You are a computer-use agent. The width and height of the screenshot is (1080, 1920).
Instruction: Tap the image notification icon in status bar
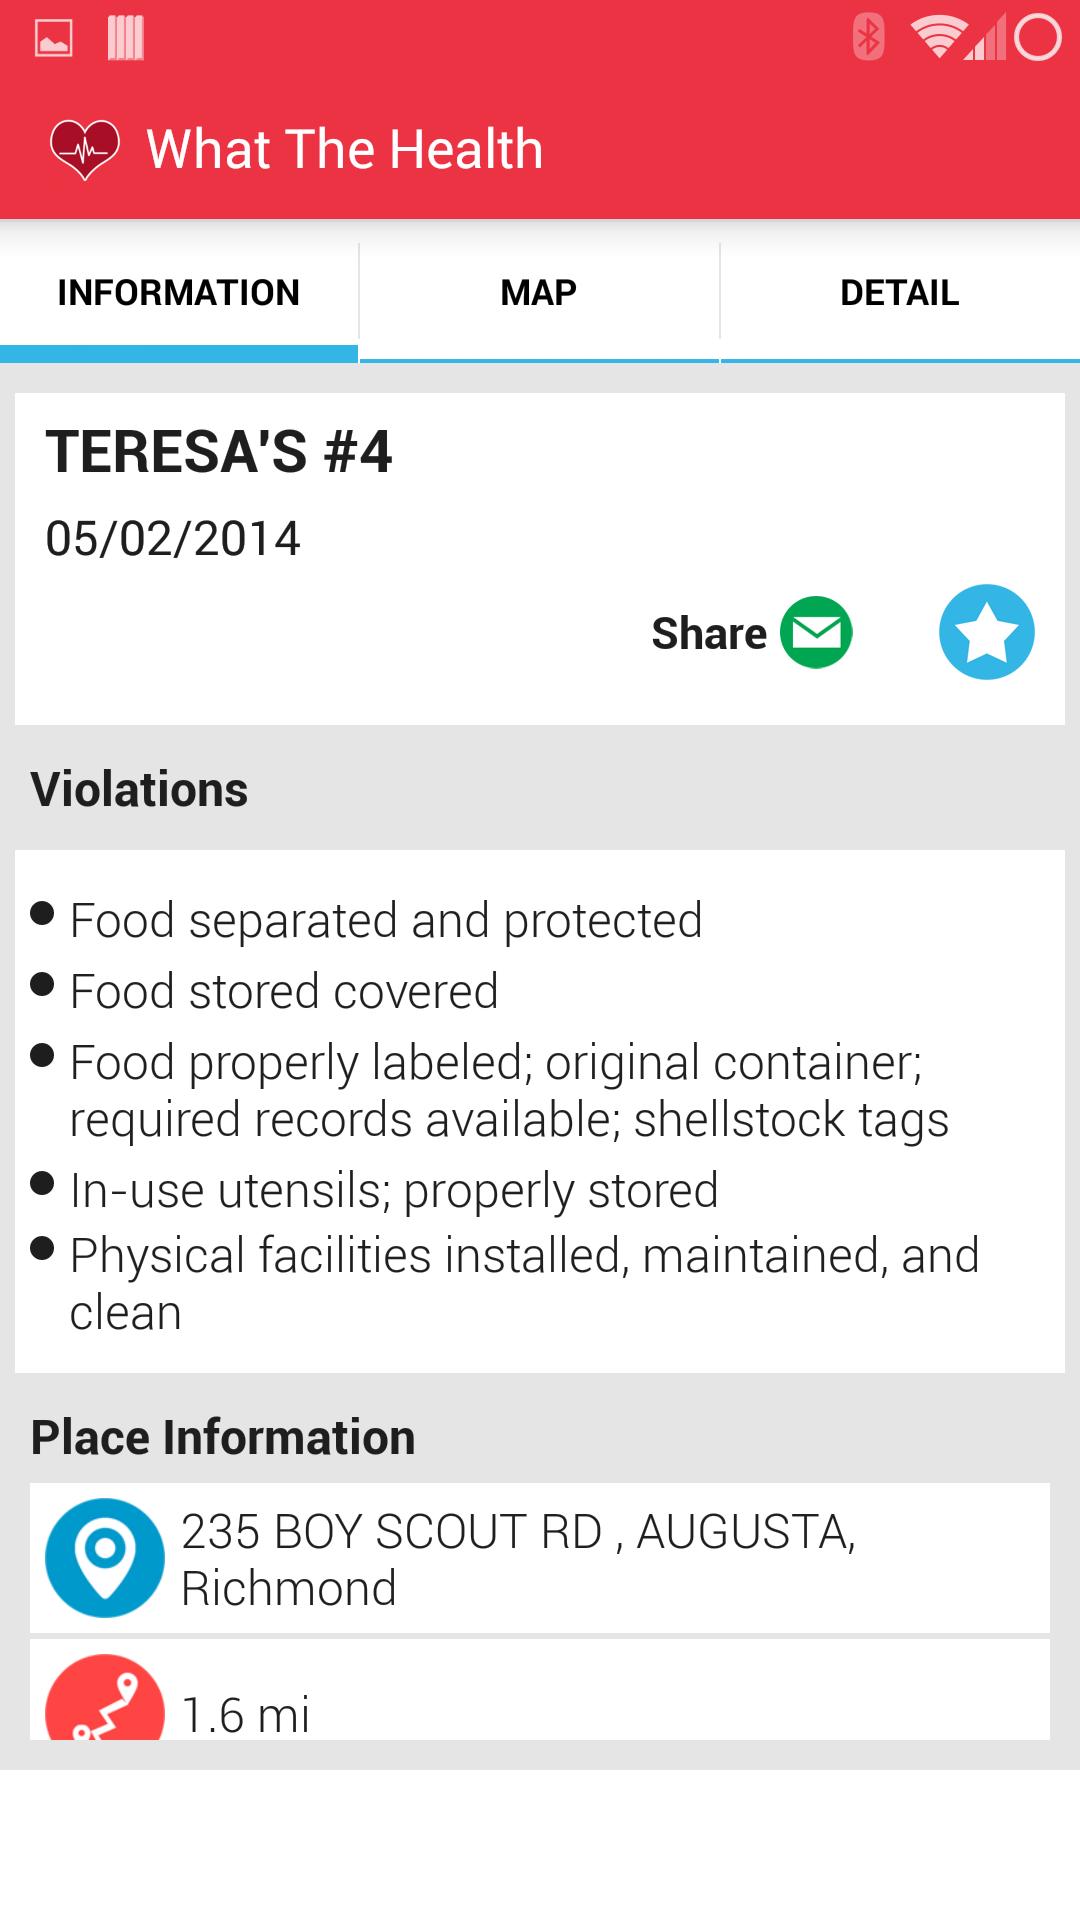[54, 39]
